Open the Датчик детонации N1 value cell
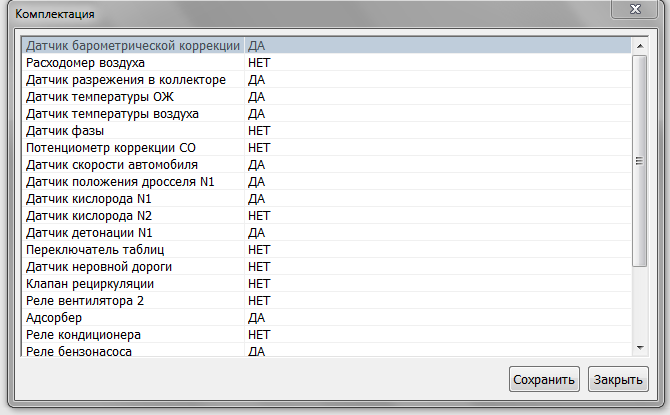This screenshot has height=415, width=670. [256, 232]
